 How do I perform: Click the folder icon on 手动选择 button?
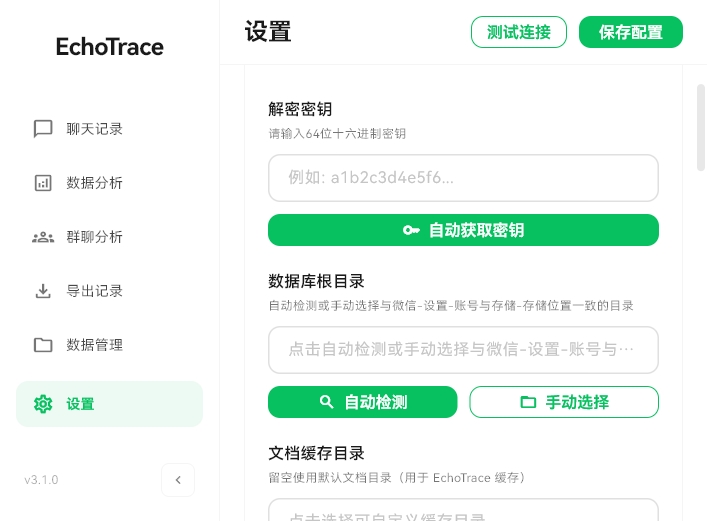[x=528, y=402]
